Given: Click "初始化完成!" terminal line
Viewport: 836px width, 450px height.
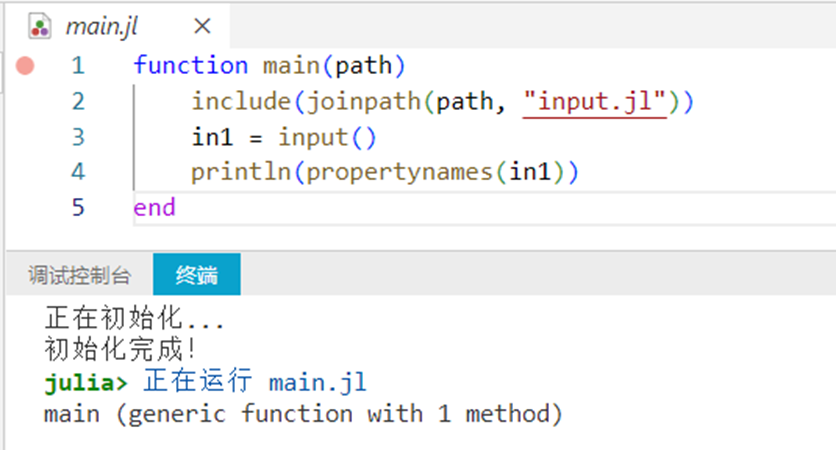Looking at the screenshot, I should tap(120, 350).
